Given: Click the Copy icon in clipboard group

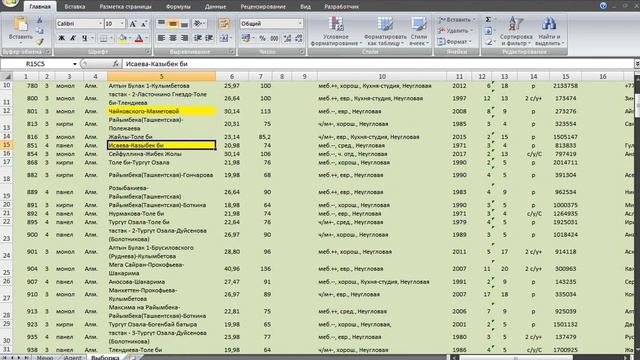Looking at the screenshot, I should [40, 31].
